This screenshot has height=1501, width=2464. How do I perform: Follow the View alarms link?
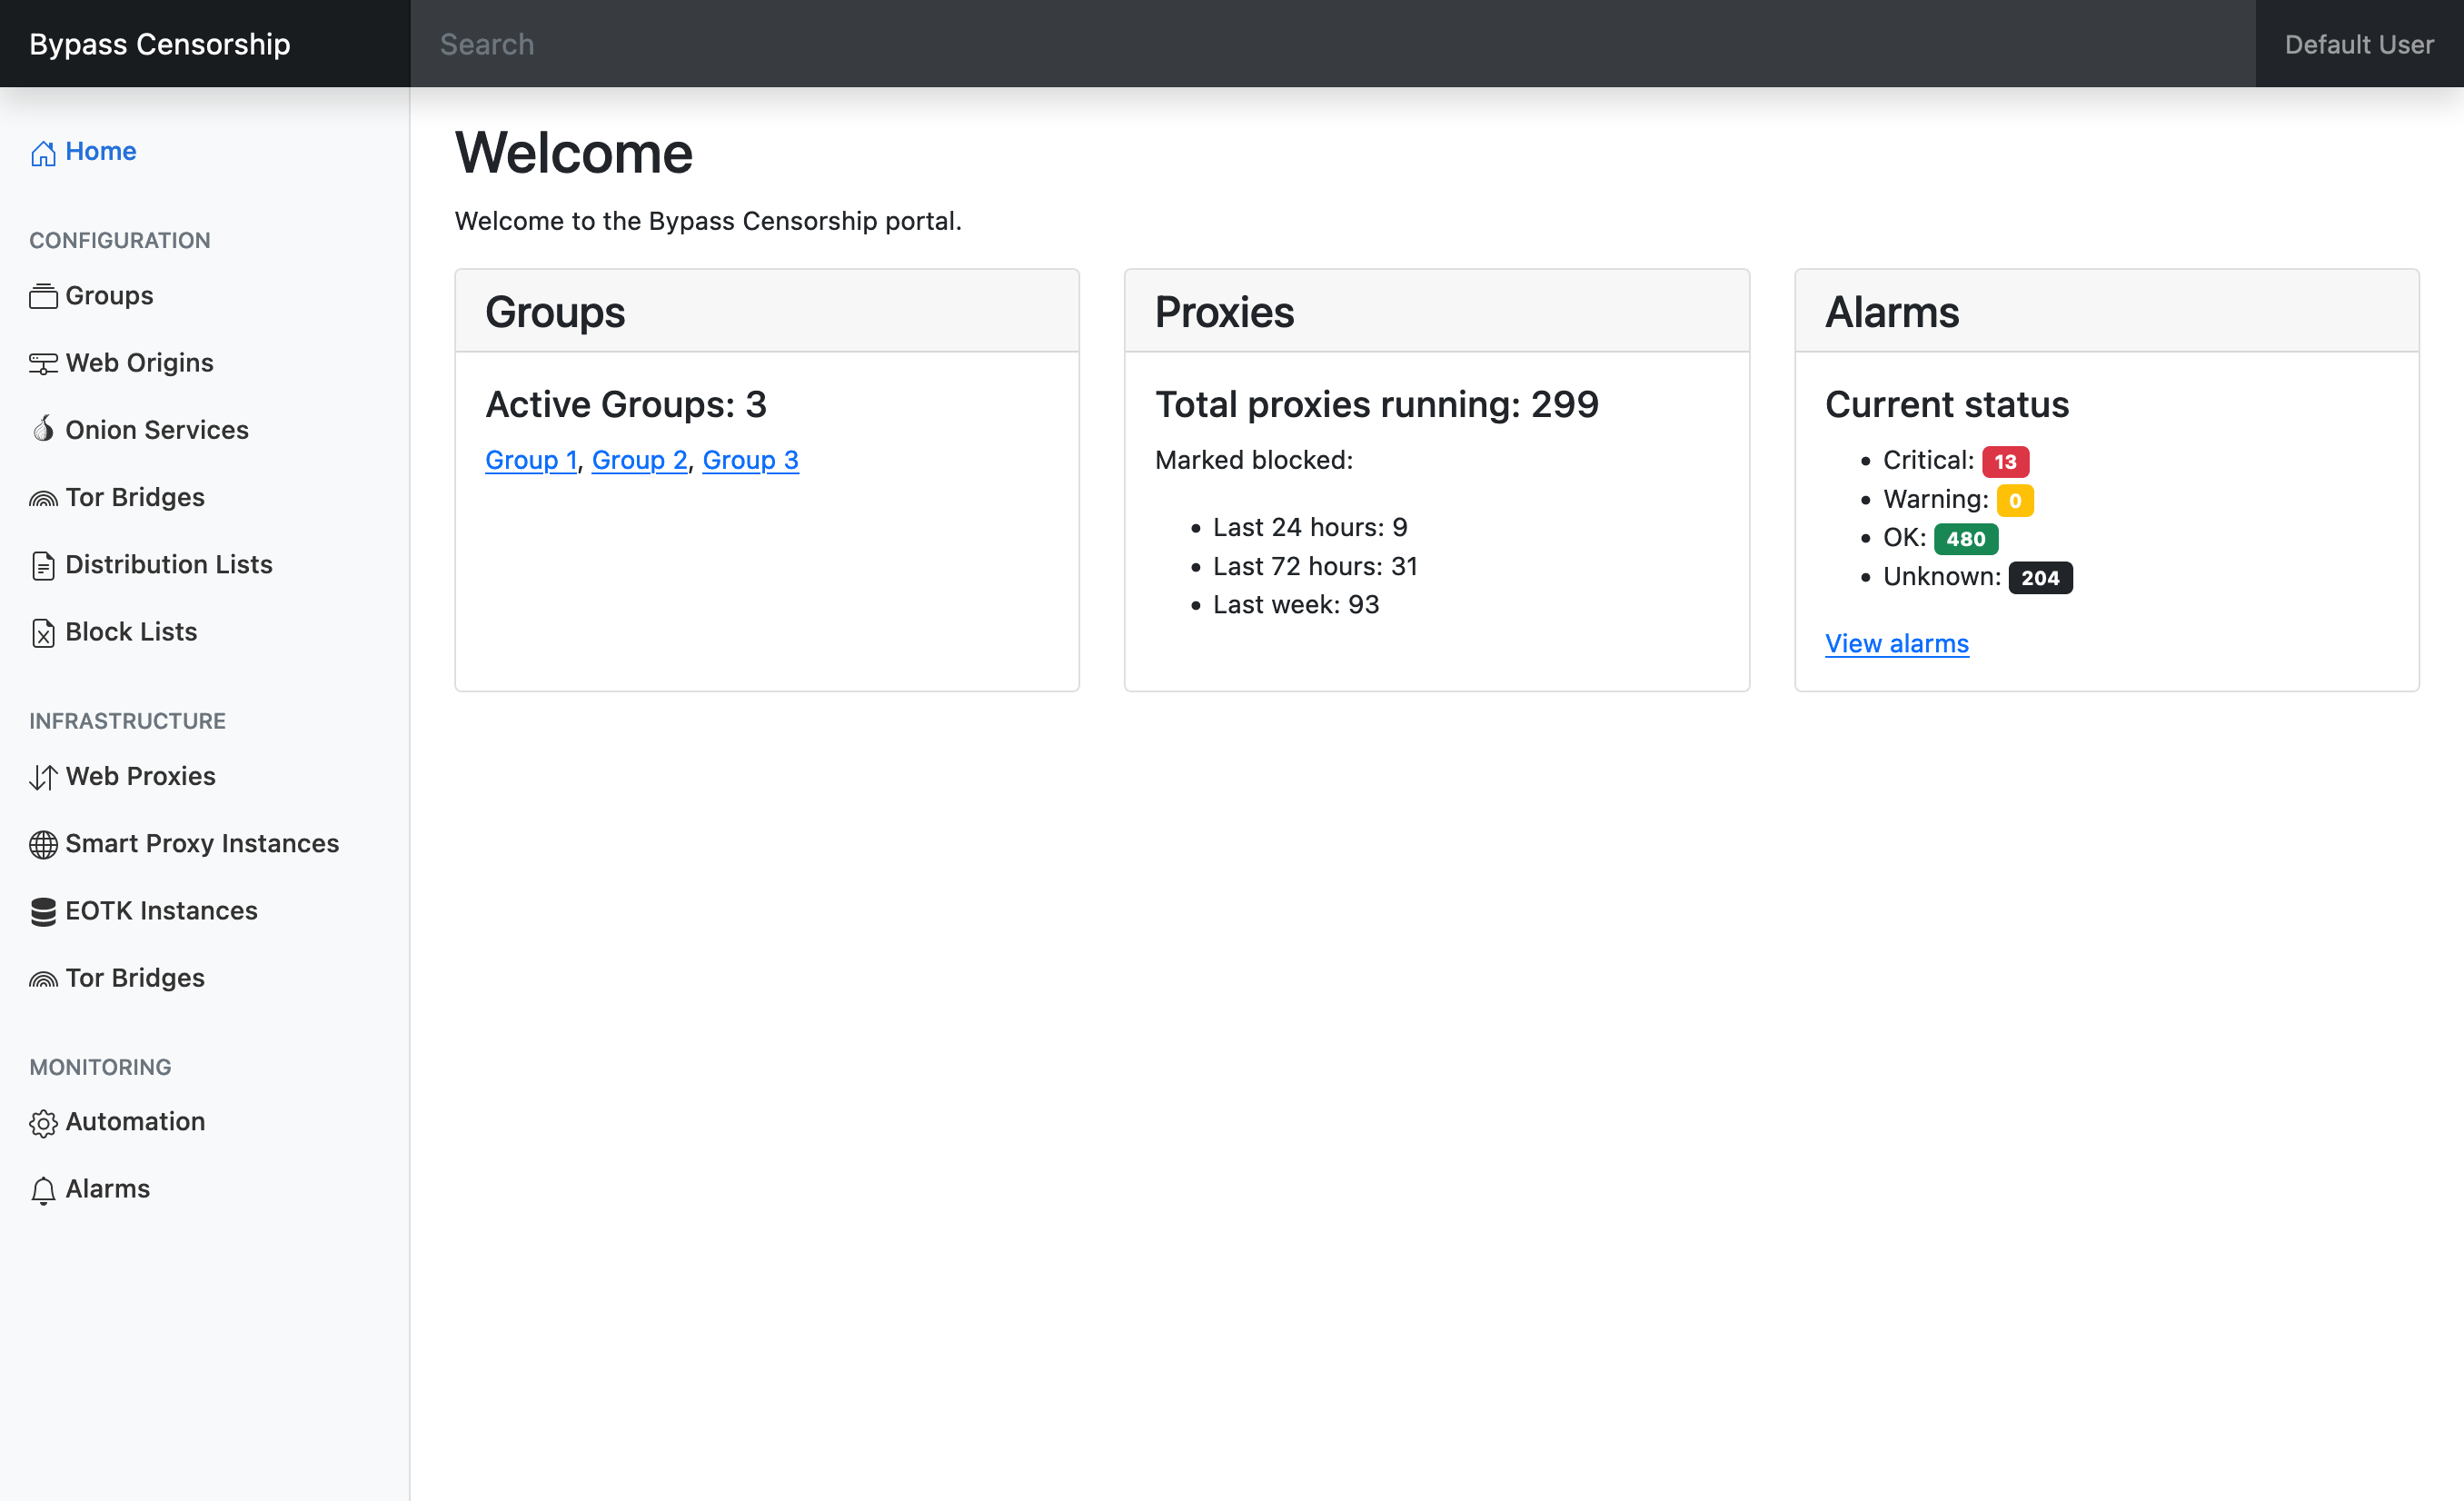click(x=1896, y=643)
